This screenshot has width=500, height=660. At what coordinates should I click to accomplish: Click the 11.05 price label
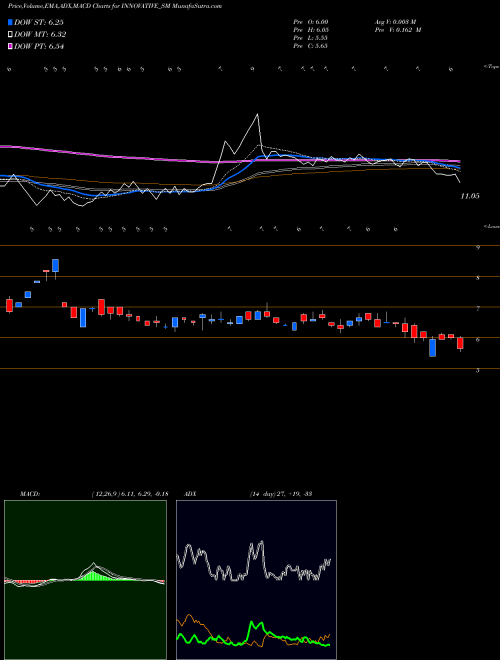tap(470, 196)
